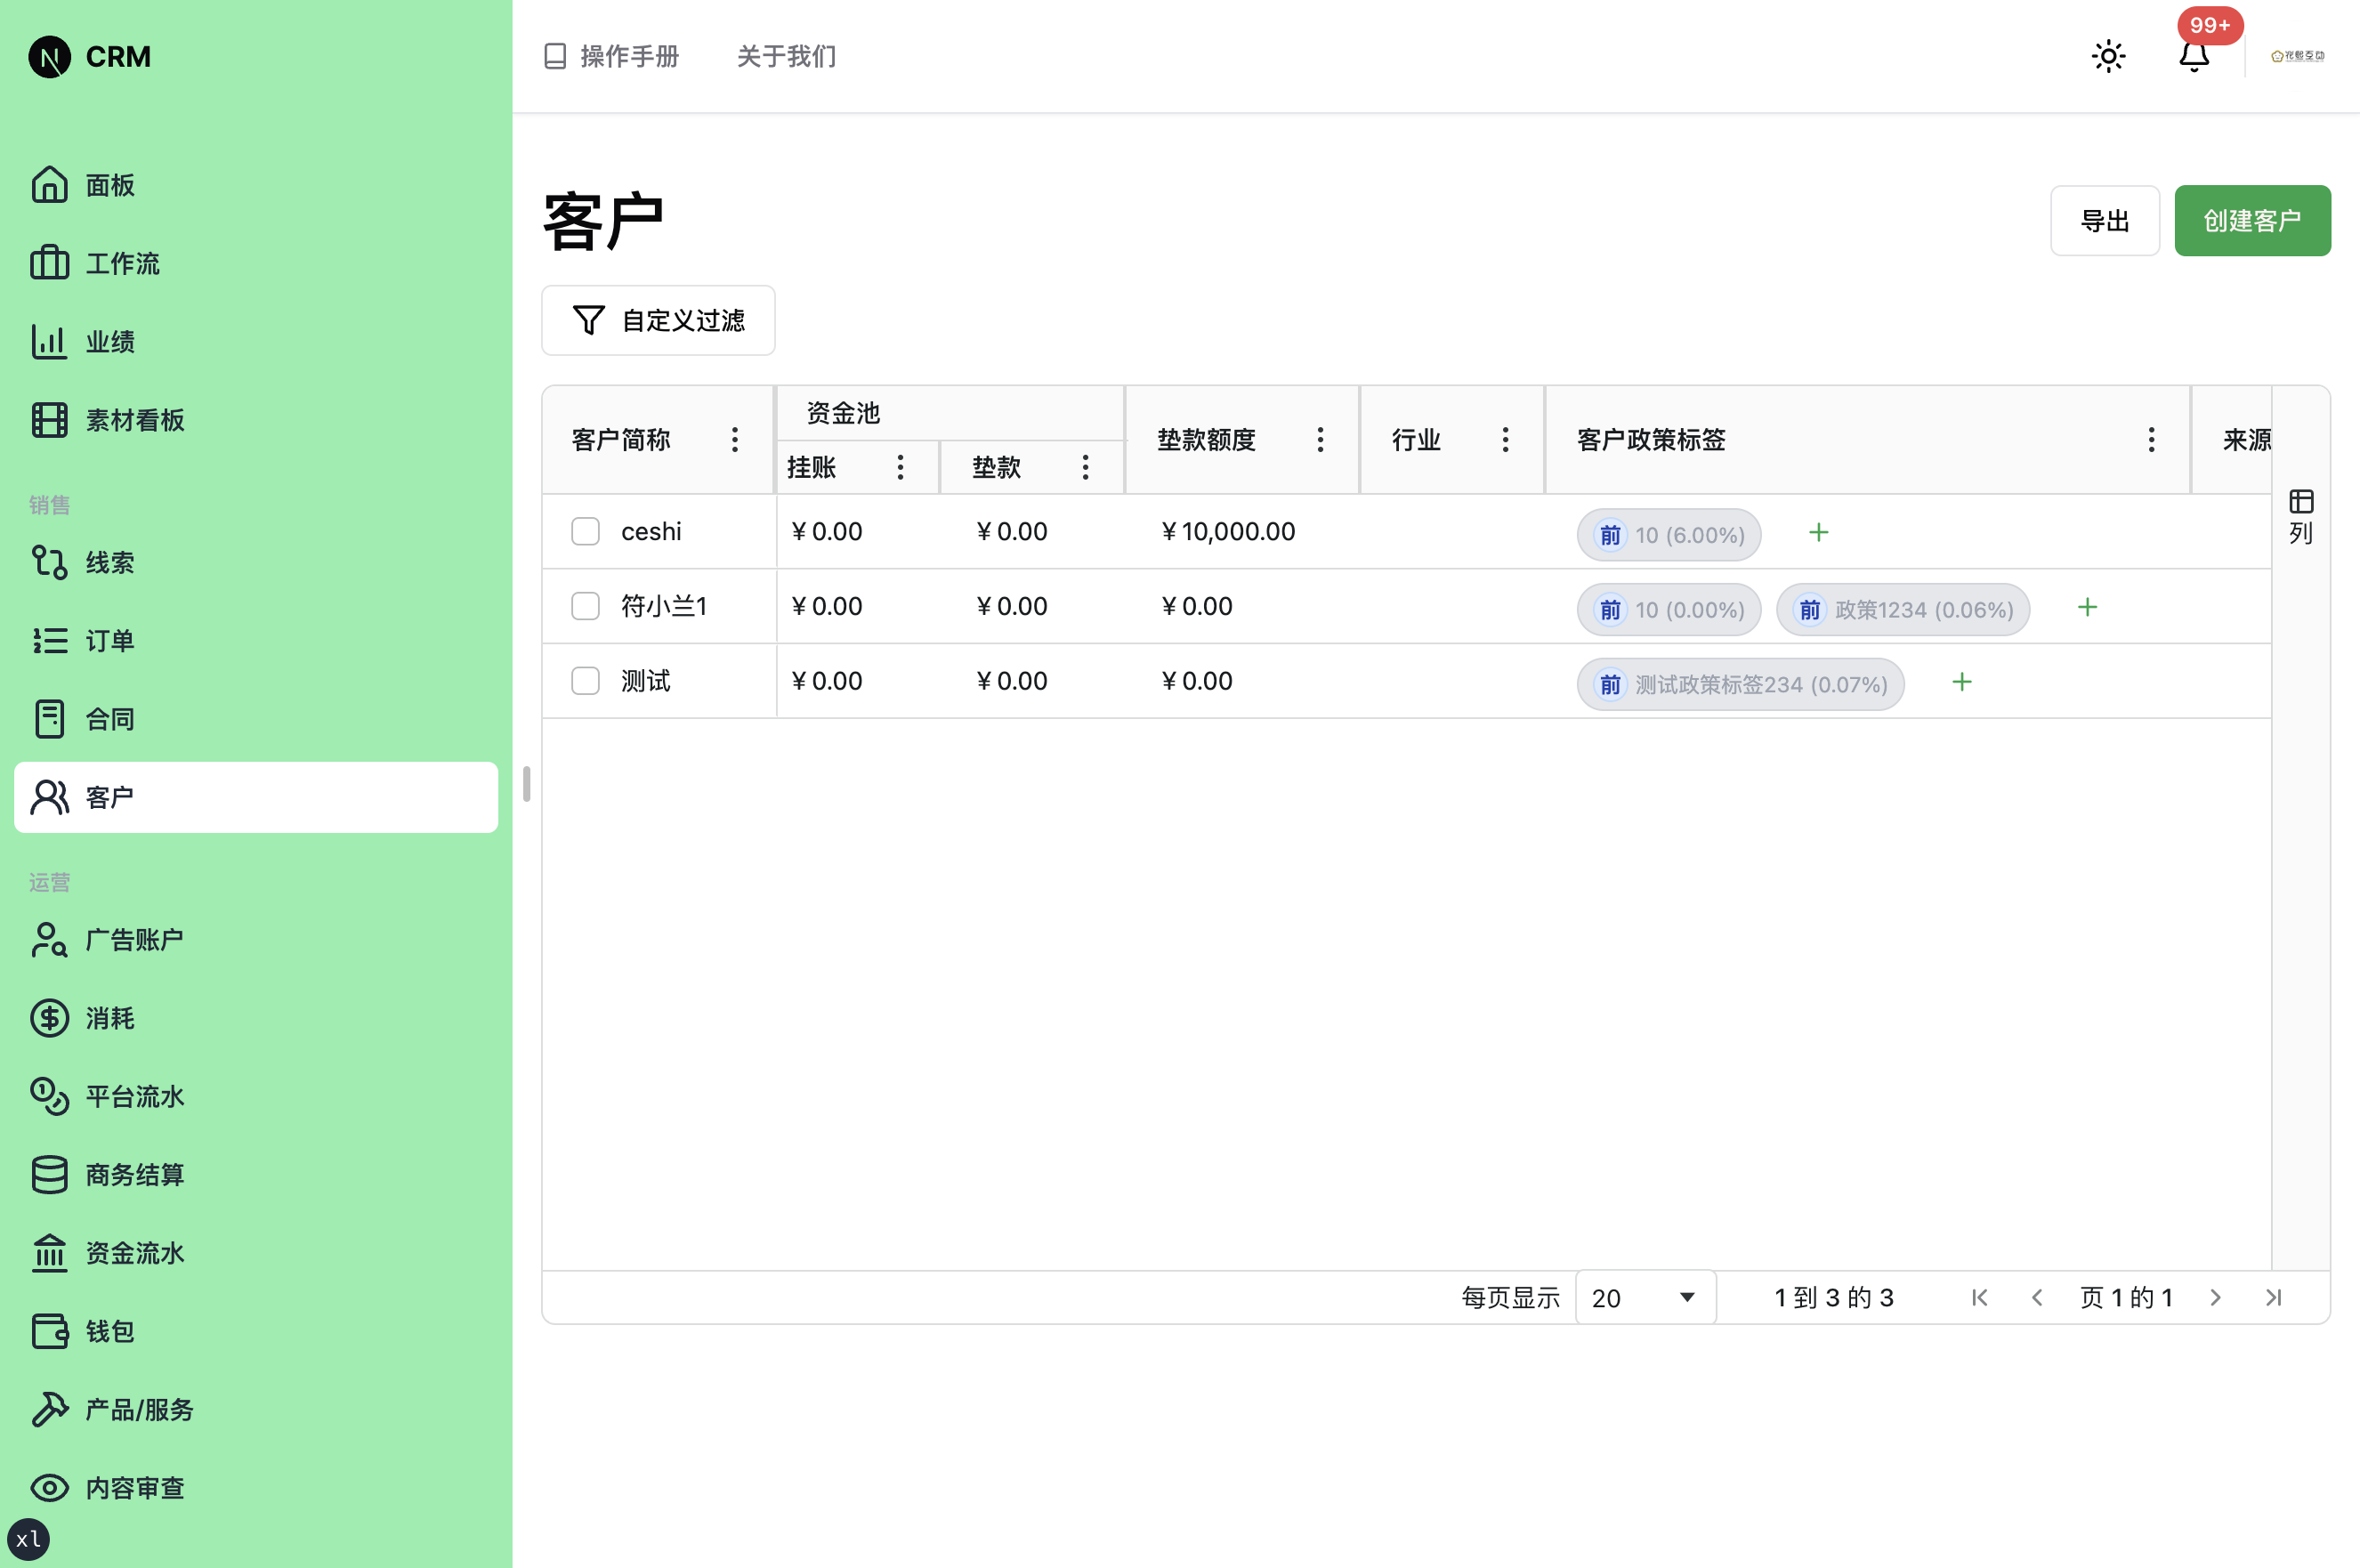The width and height of the screenshot is (2360, 1568).
Task: Click the 创建客户 button
Action: click(2251, 220)
